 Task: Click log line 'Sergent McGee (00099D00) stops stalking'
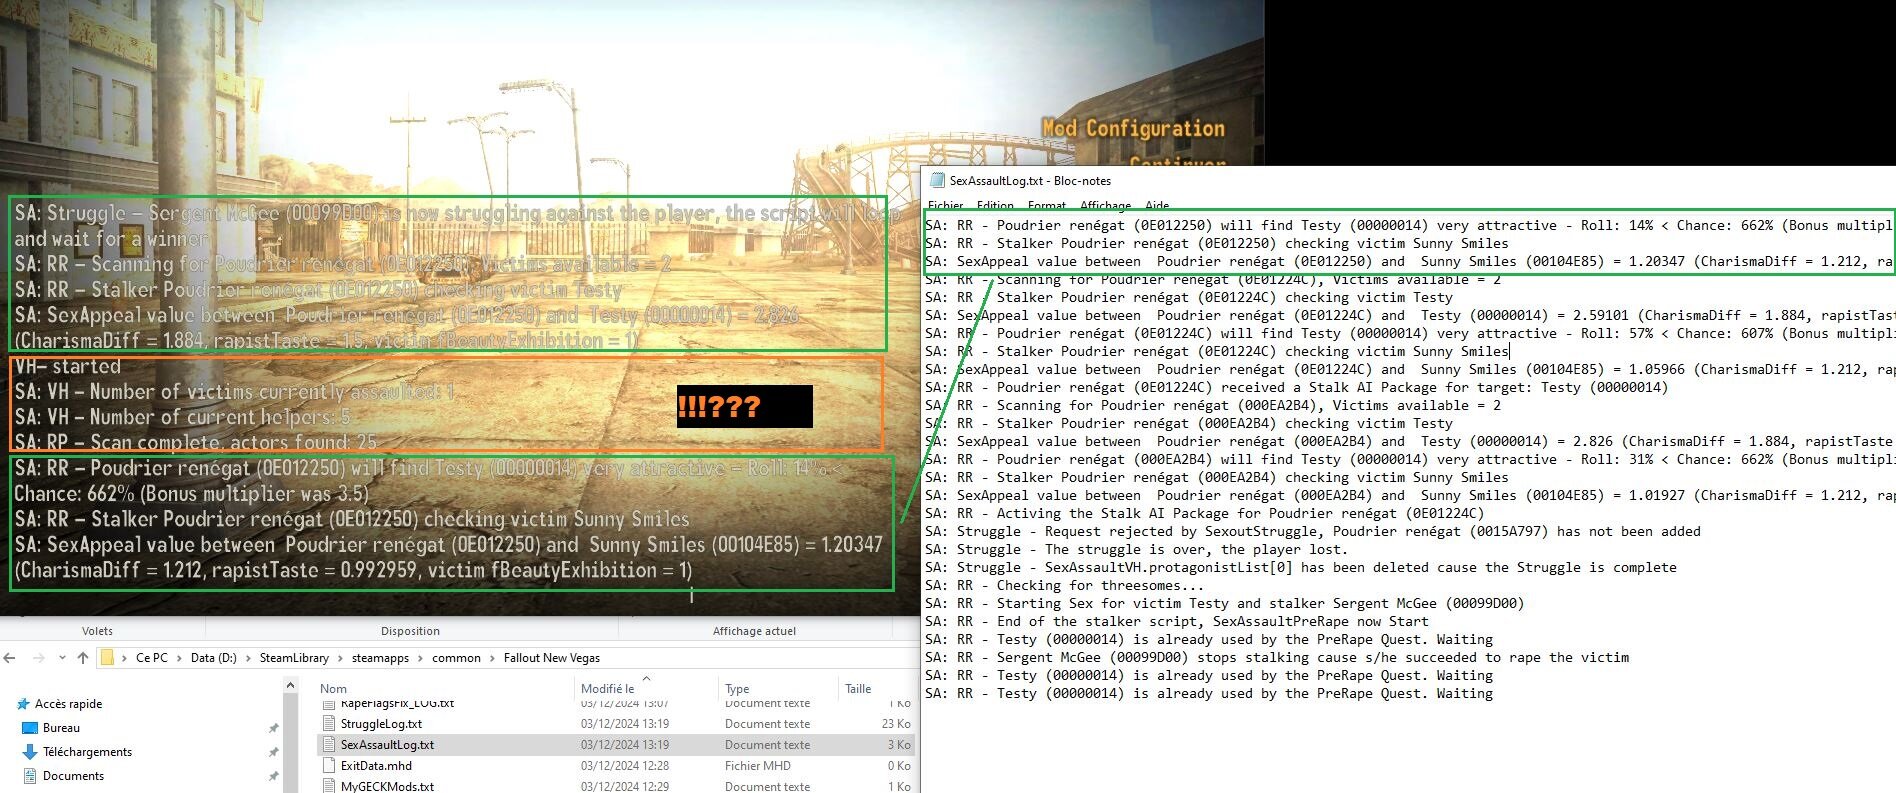coord(1276,658)
